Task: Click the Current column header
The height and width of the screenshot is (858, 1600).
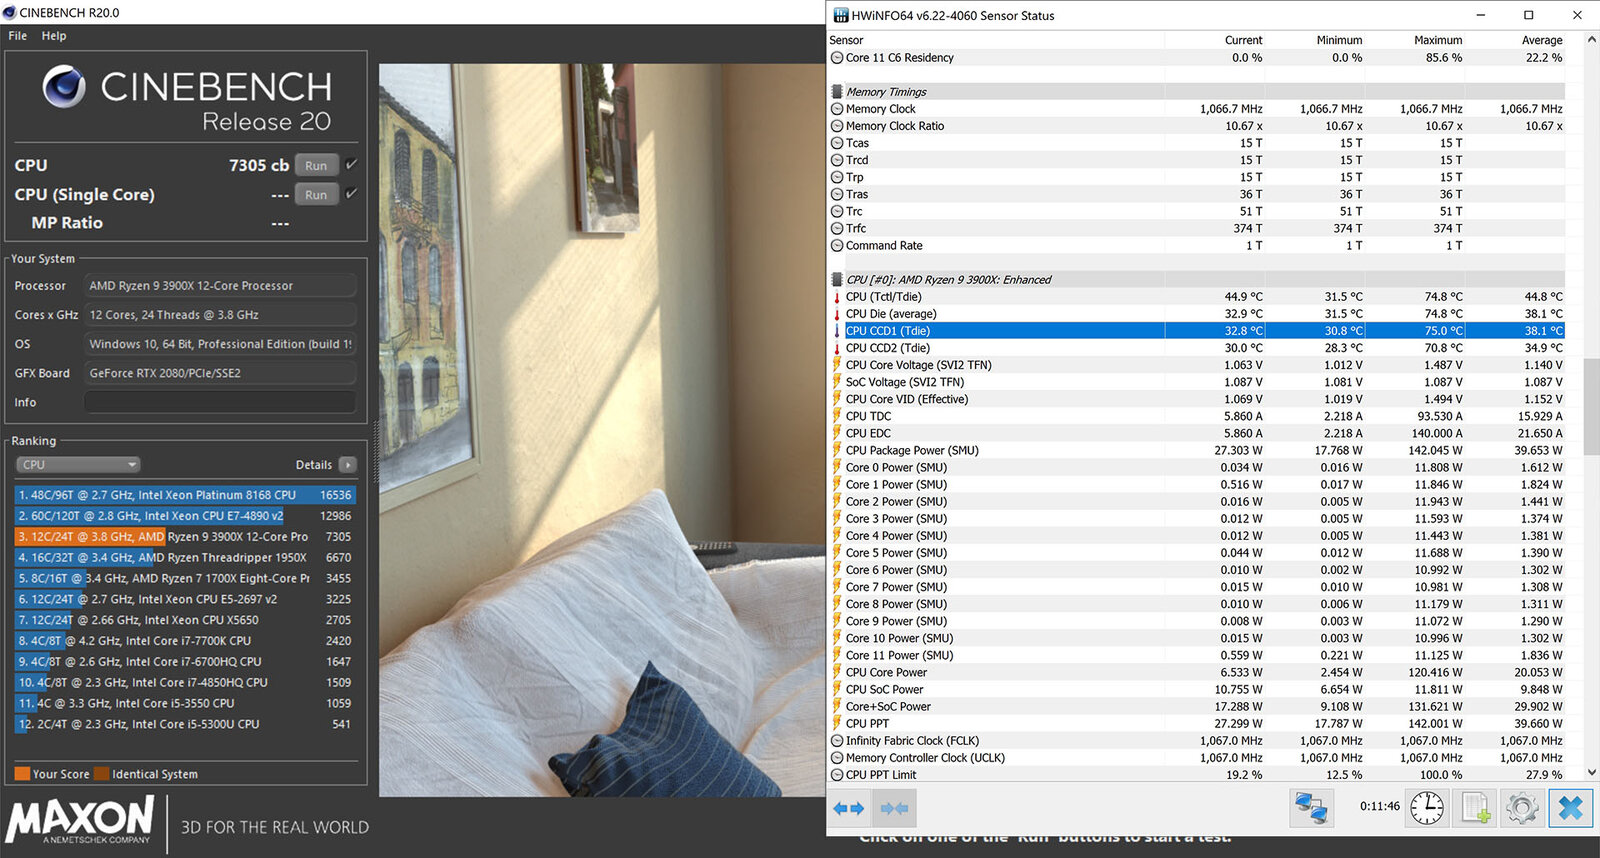Action: [1243, 40]
